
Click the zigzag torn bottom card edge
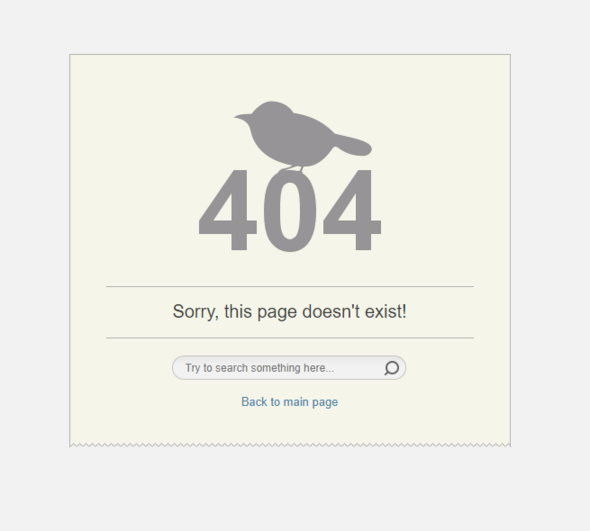(290, 445)
